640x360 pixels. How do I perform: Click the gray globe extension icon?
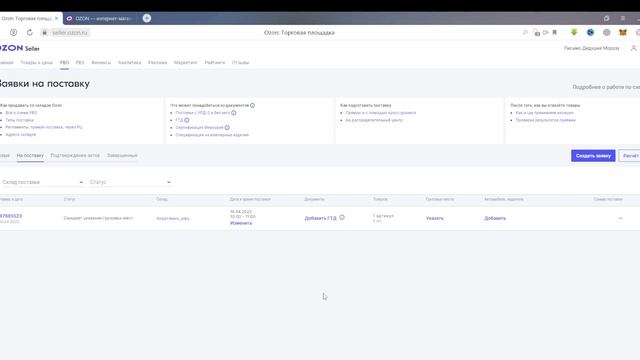pos(607,32)
